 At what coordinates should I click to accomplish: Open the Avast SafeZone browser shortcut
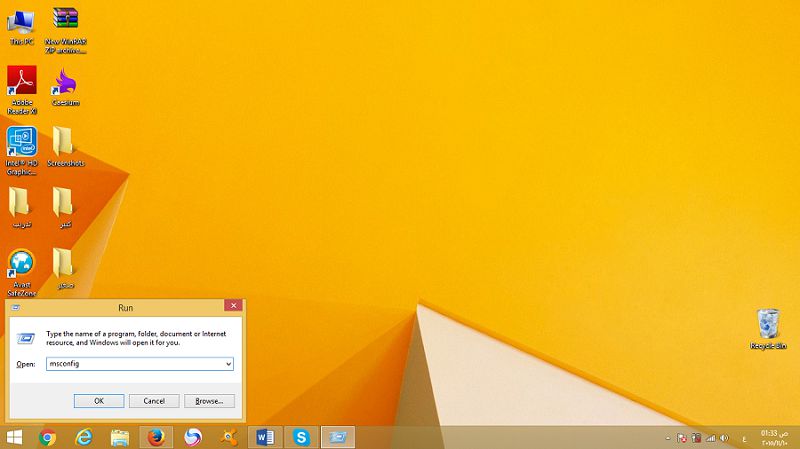[x=21, y=272]
